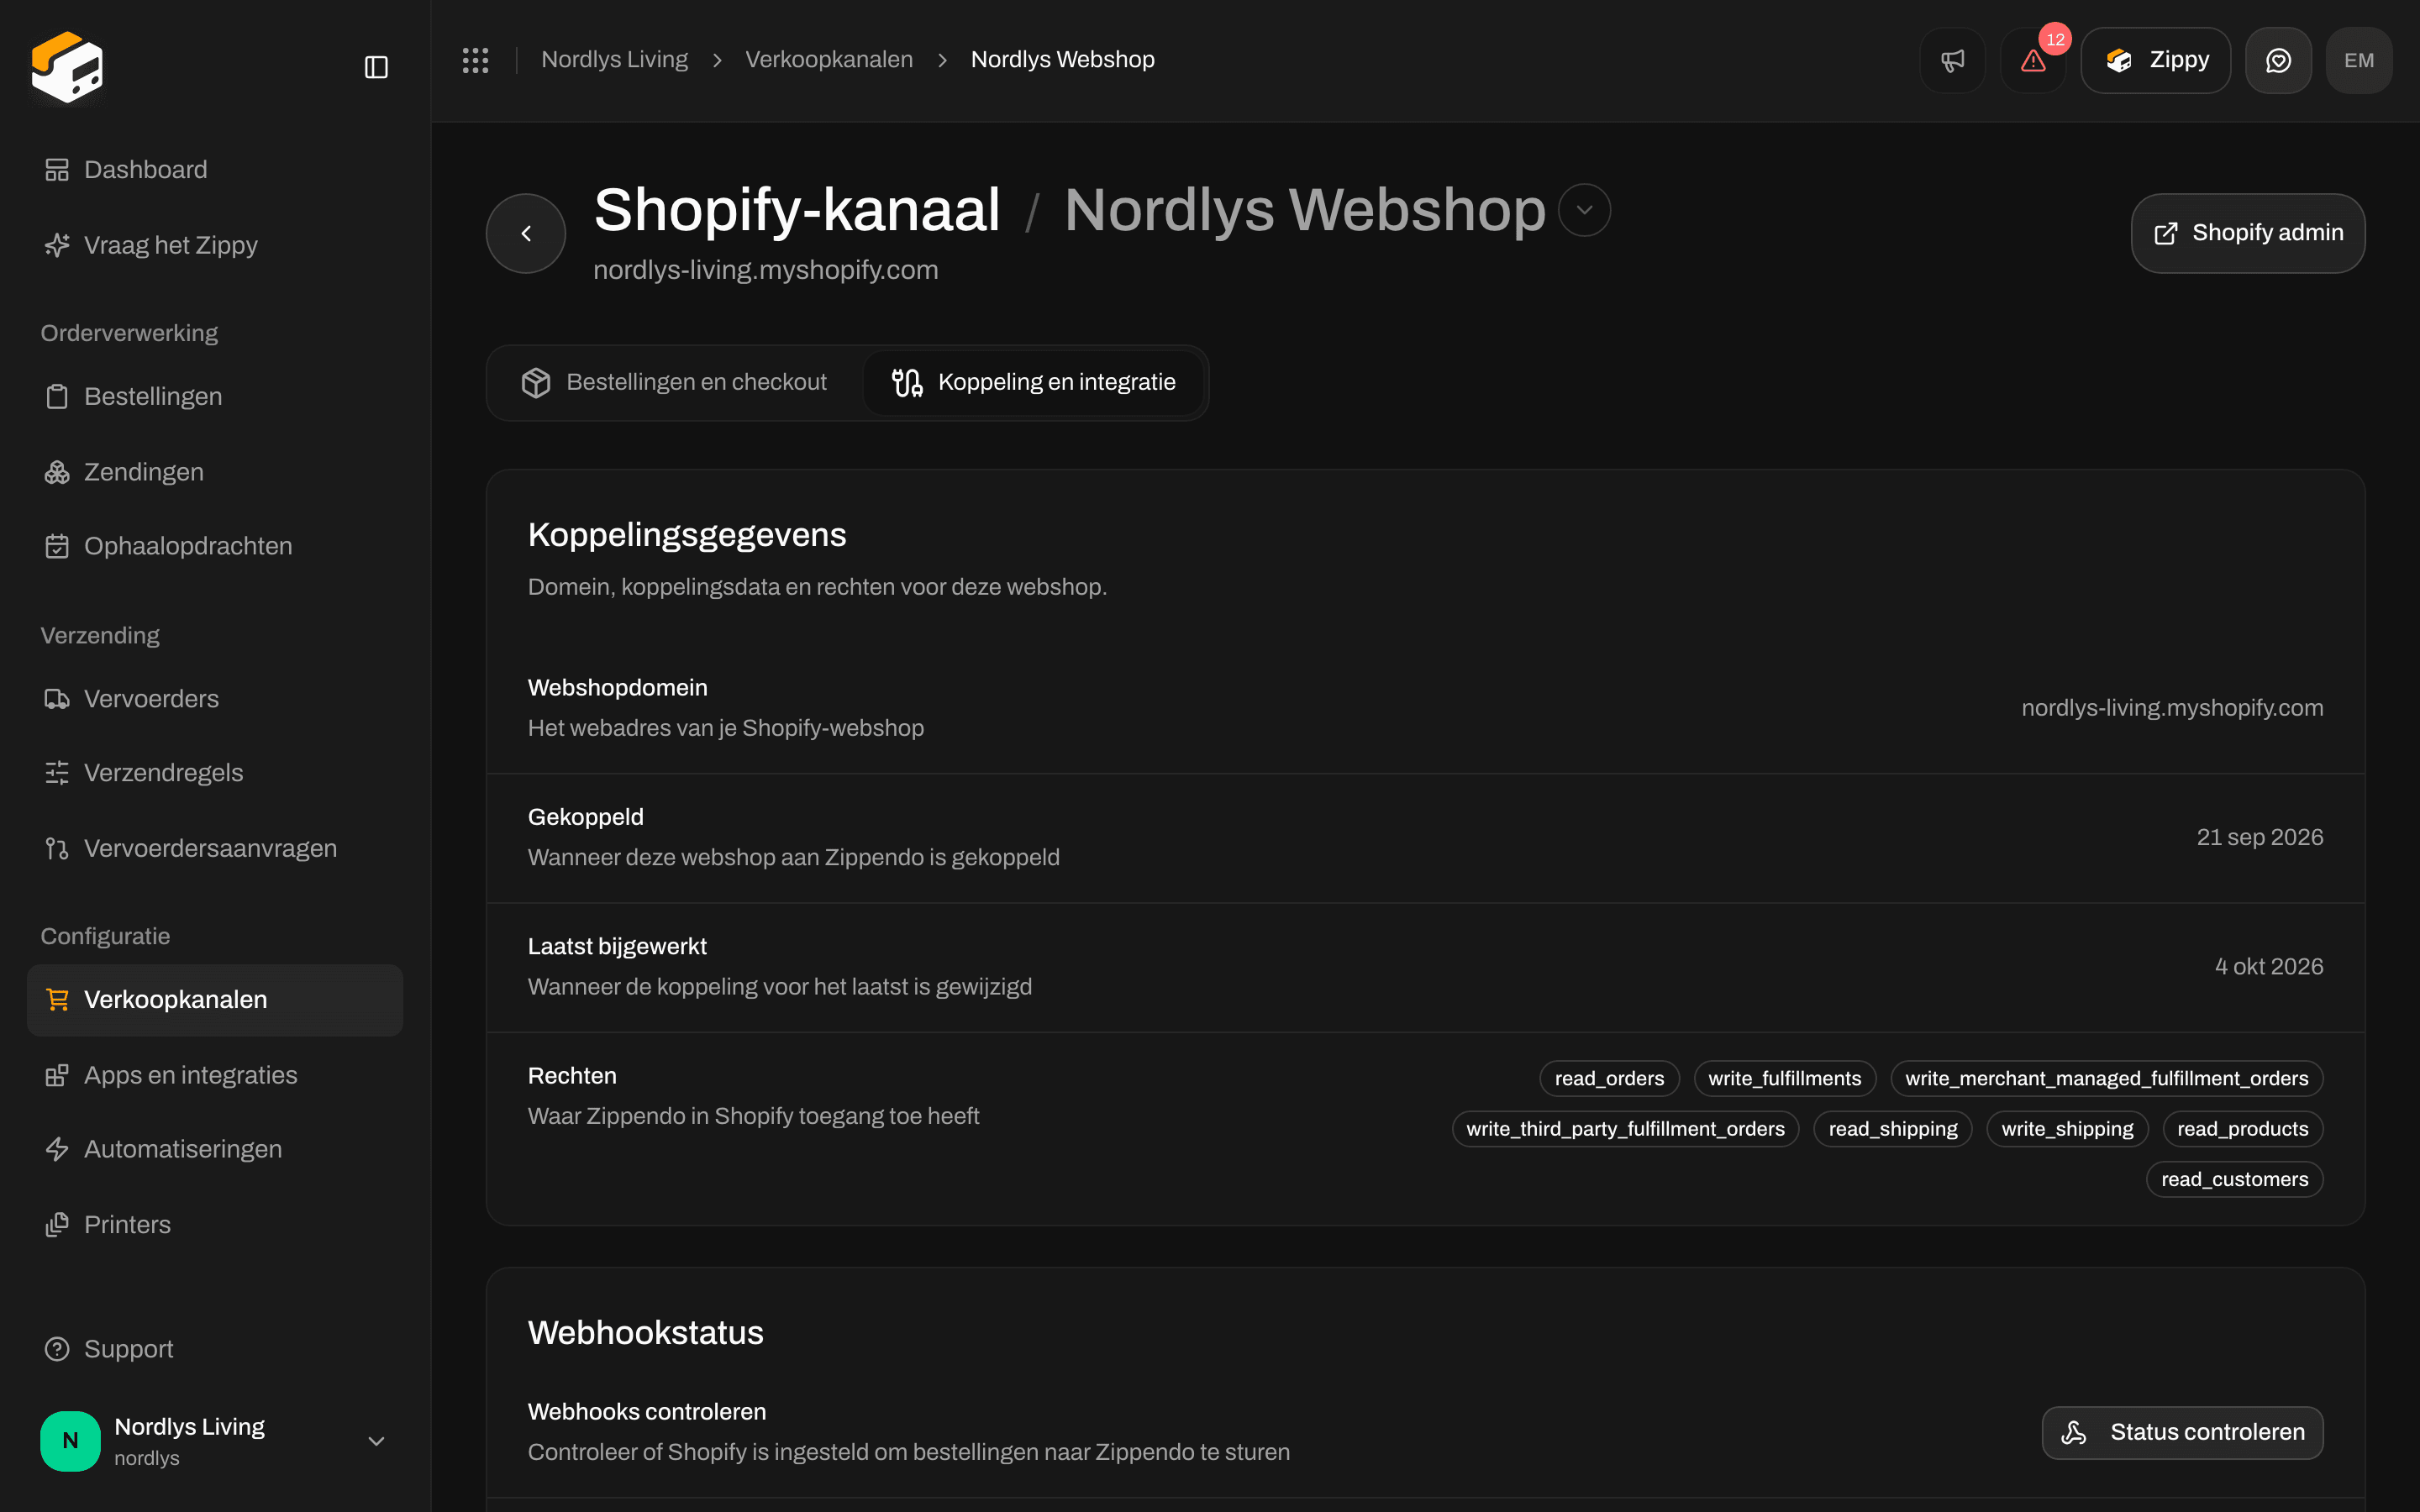Click Nordlys Living breadcrumb link
This screenshot has width=2420, height=1512.
pos(614,60)
